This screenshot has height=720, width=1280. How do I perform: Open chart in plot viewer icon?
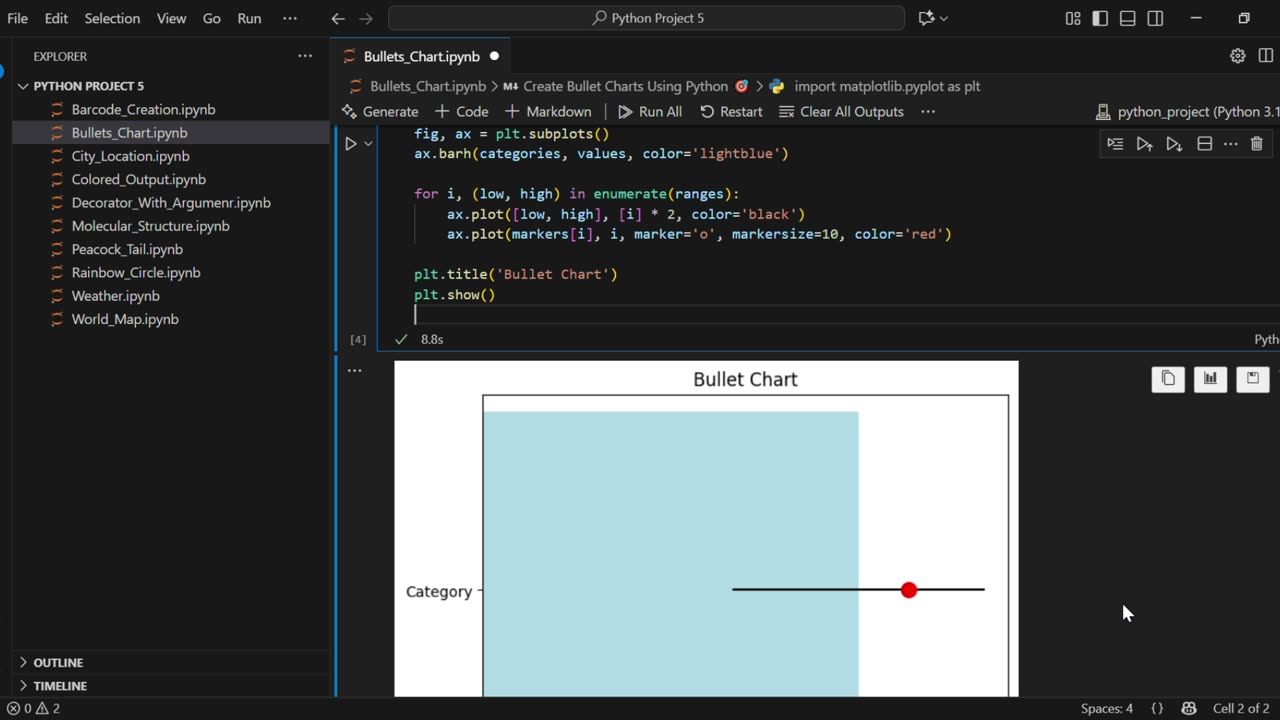(x=1210, y=378)
